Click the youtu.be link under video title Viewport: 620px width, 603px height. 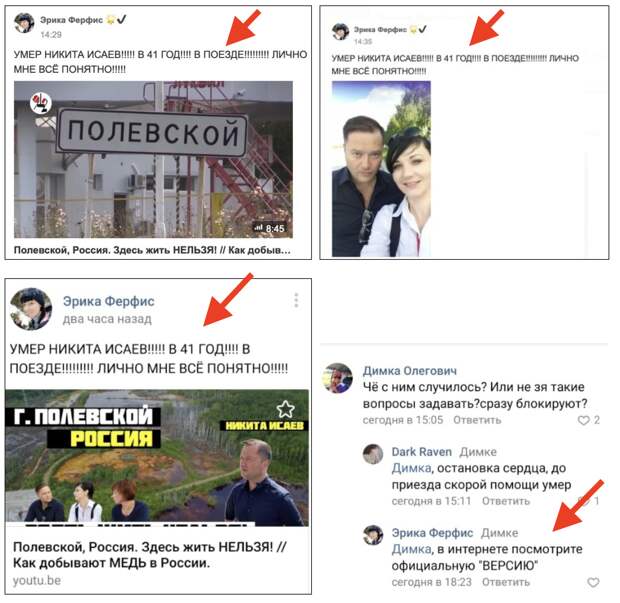tap(37, 580)
